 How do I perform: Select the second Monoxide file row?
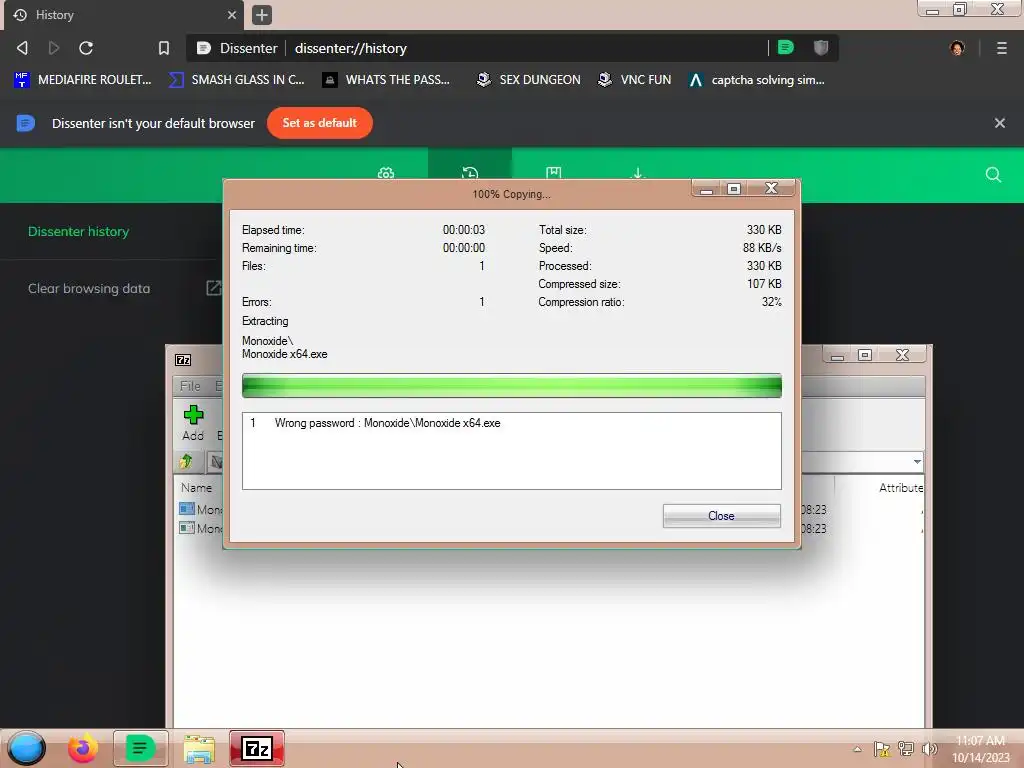click(200, 528)
